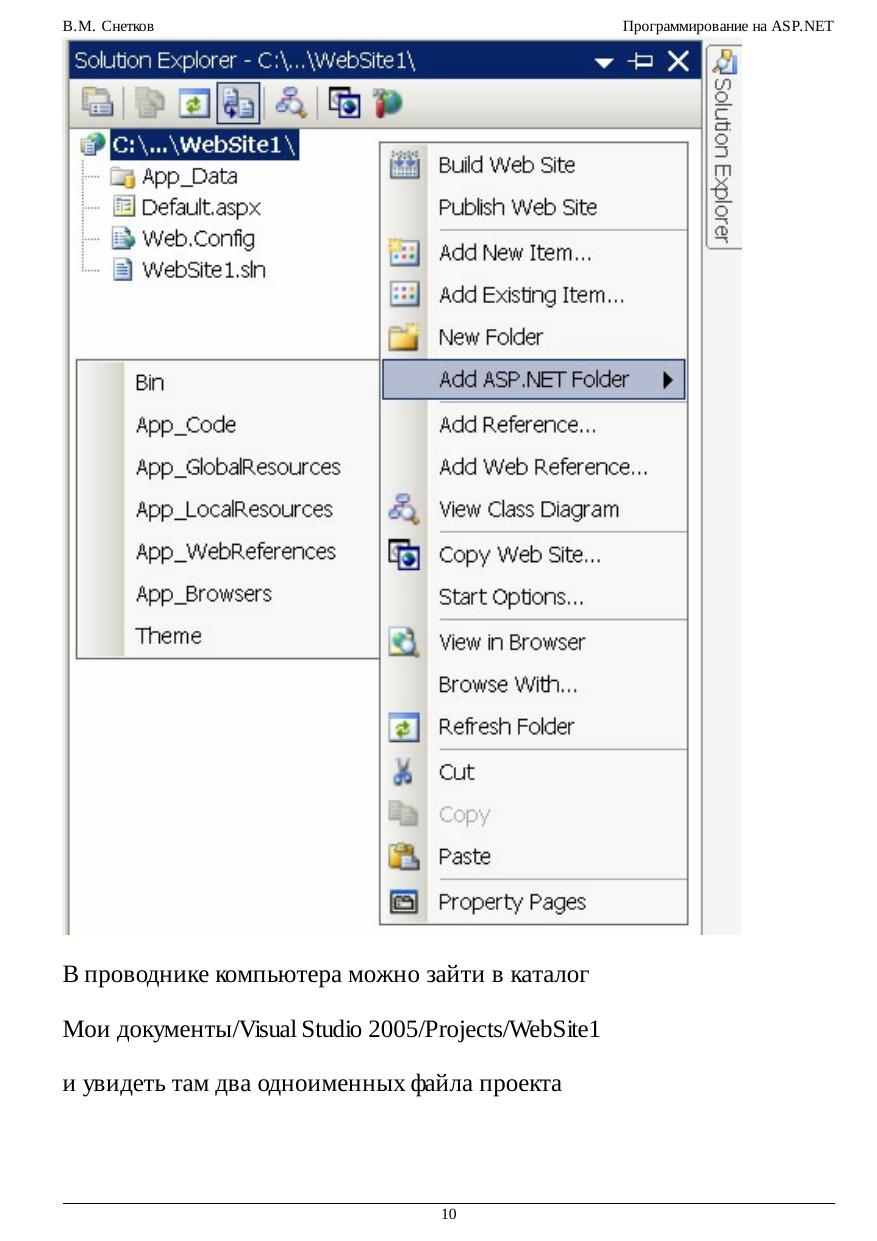Choose Build Web Site from context menu
The width and height of the screenshot is (877, 1241).
click(506, 165)
